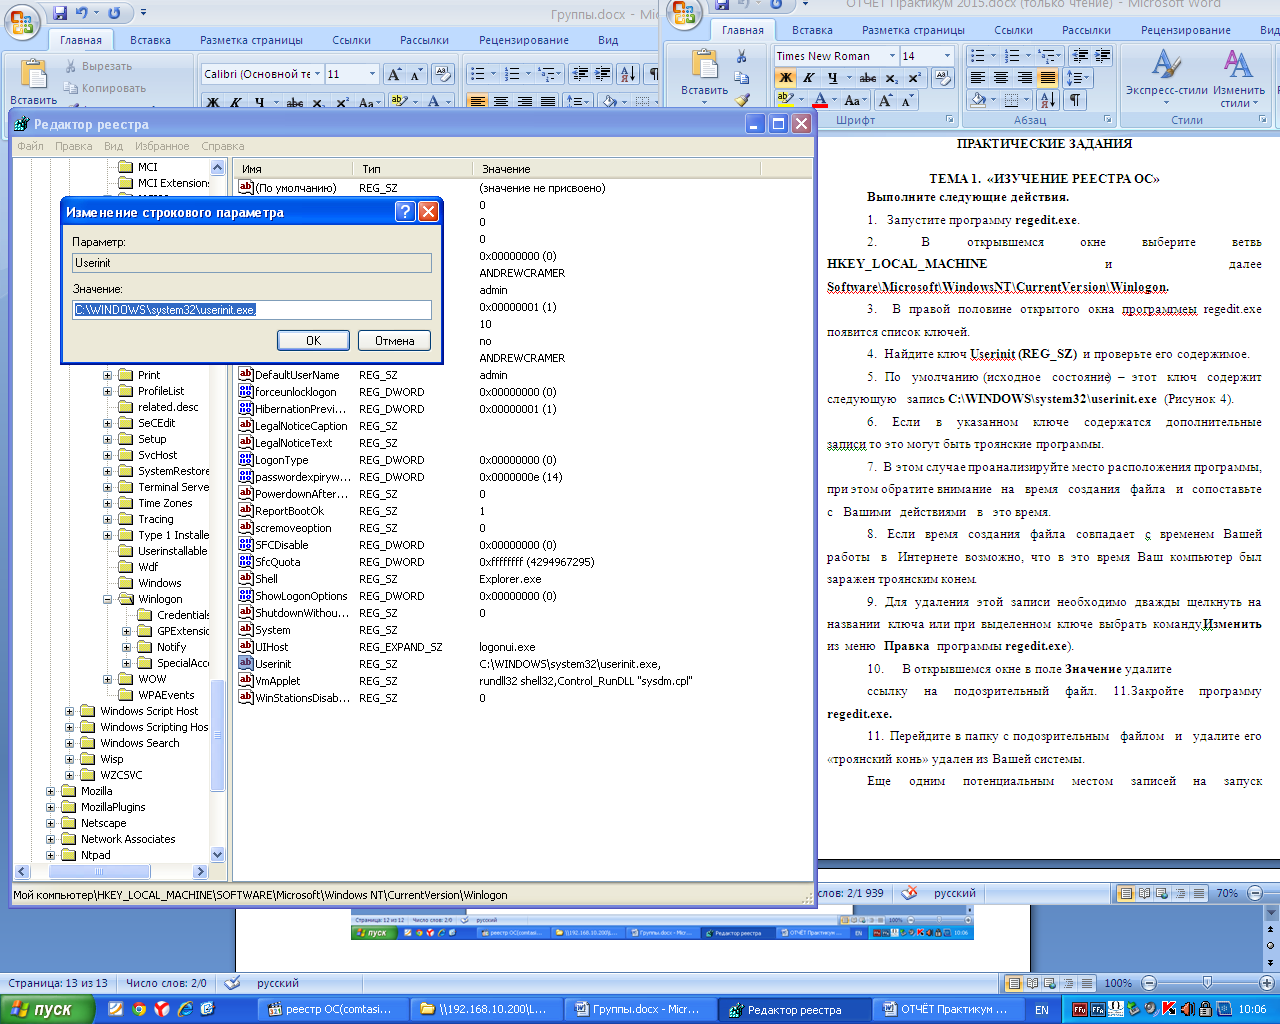
Task: Click Изменить стили in the ОТЧЕТ Практикум ribbon
Action: click(x=1238, y=77)
